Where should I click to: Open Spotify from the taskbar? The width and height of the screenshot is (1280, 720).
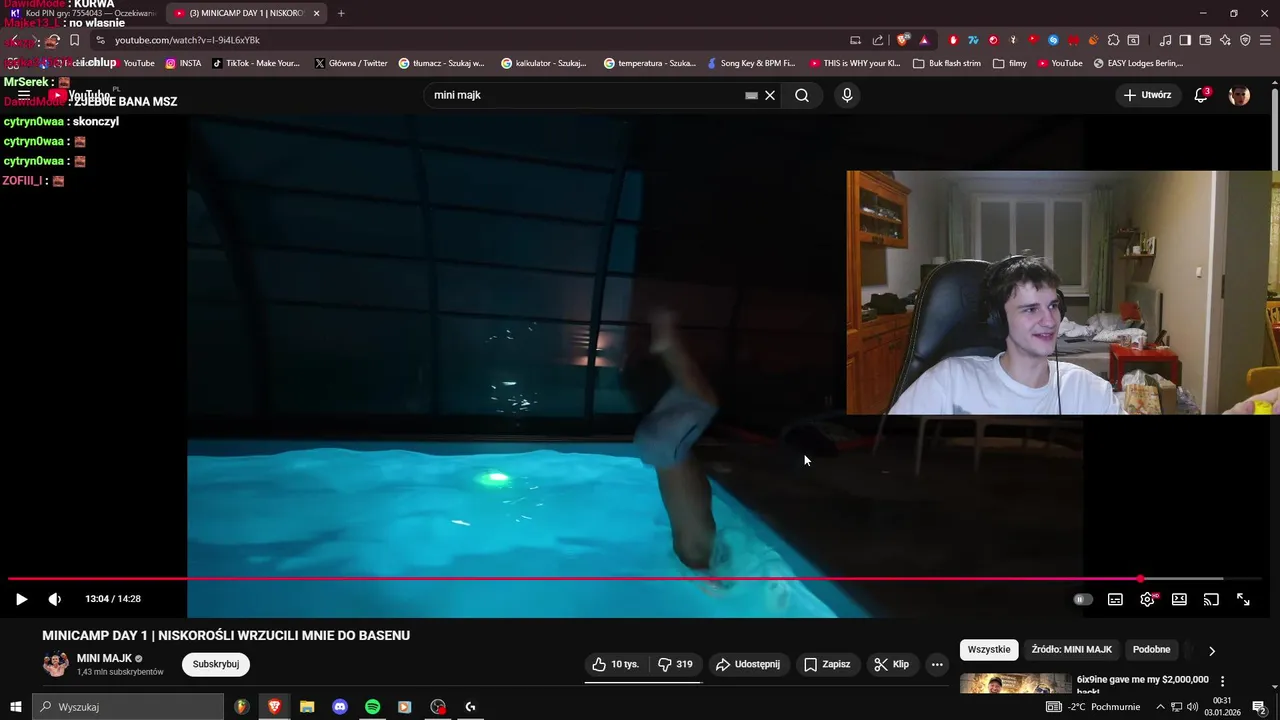click(x=372, y=707)
